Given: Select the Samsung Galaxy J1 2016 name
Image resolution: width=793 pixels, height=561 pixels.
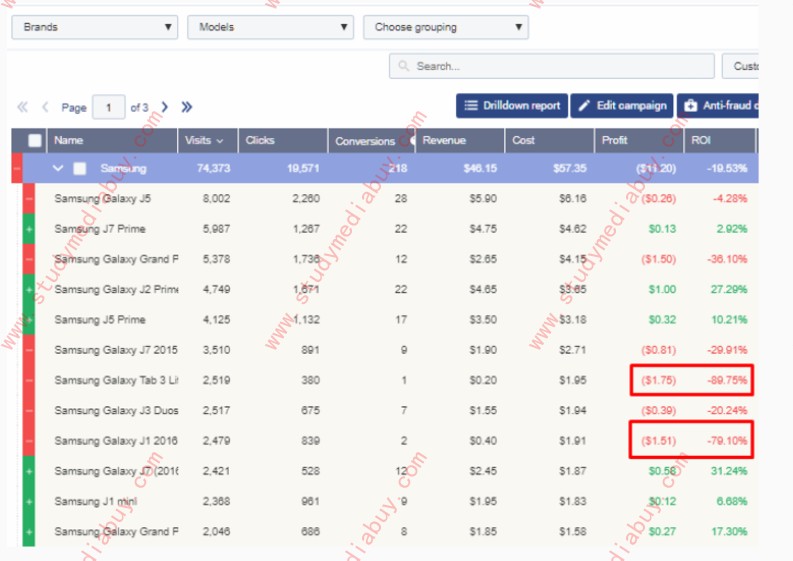Looking at the screenshot, I should (116, 441).
